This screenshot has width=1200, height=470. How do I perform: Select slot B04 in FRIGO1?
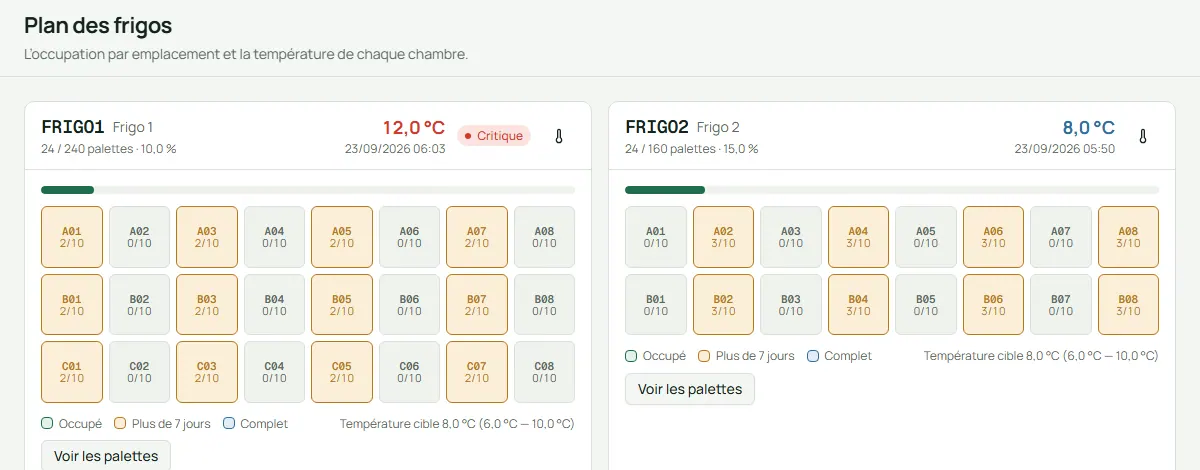(274, 305)
